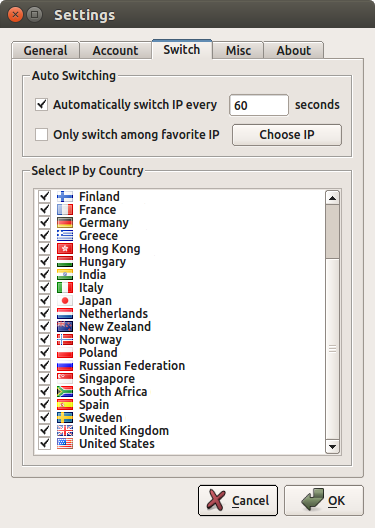Uncheck the Norway country checkbox

[45, 339]
